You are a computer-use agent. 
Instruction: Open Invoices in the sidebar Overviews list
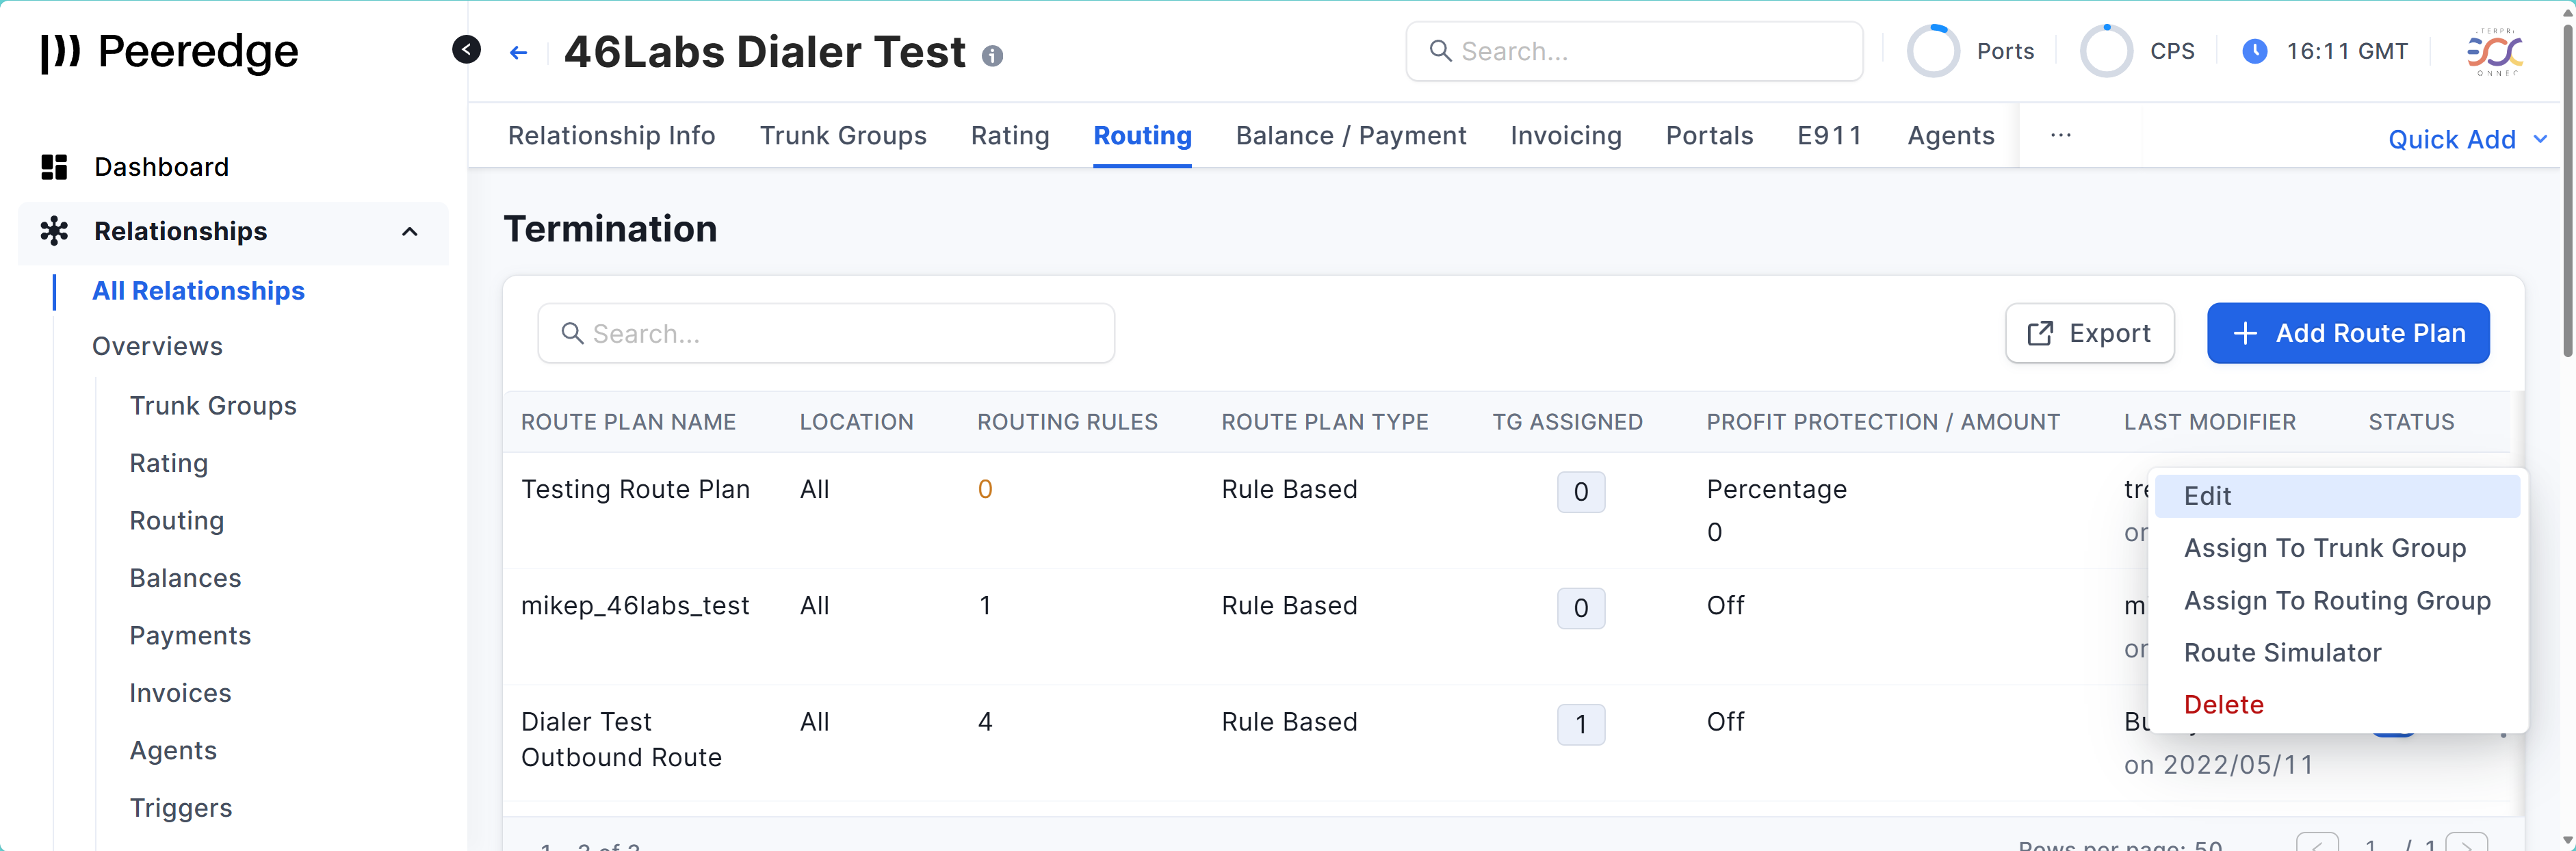[180, 693]
